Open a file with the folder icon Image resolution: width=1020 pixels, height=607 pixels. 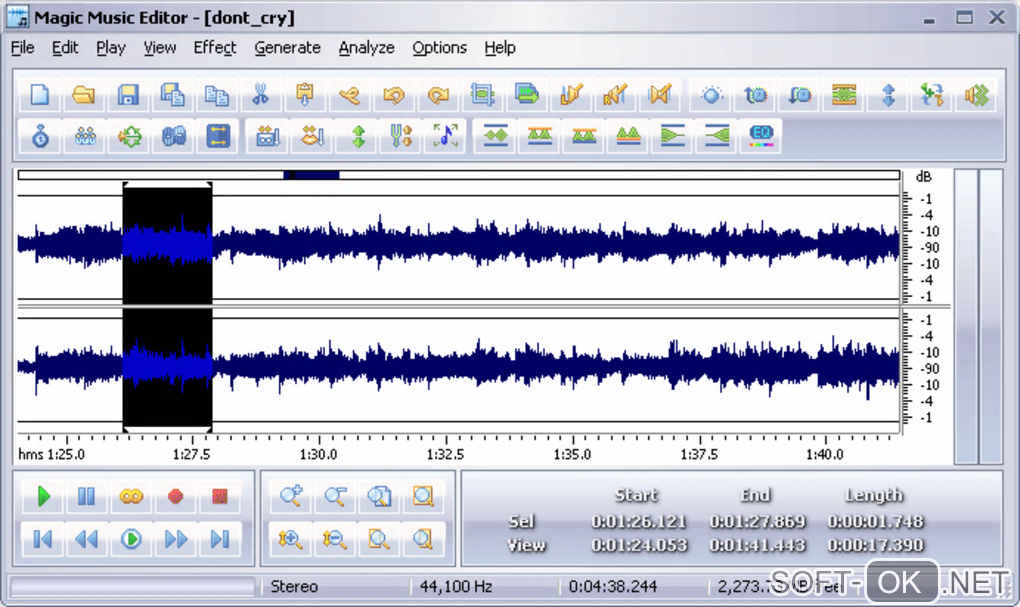click(84, 95)
